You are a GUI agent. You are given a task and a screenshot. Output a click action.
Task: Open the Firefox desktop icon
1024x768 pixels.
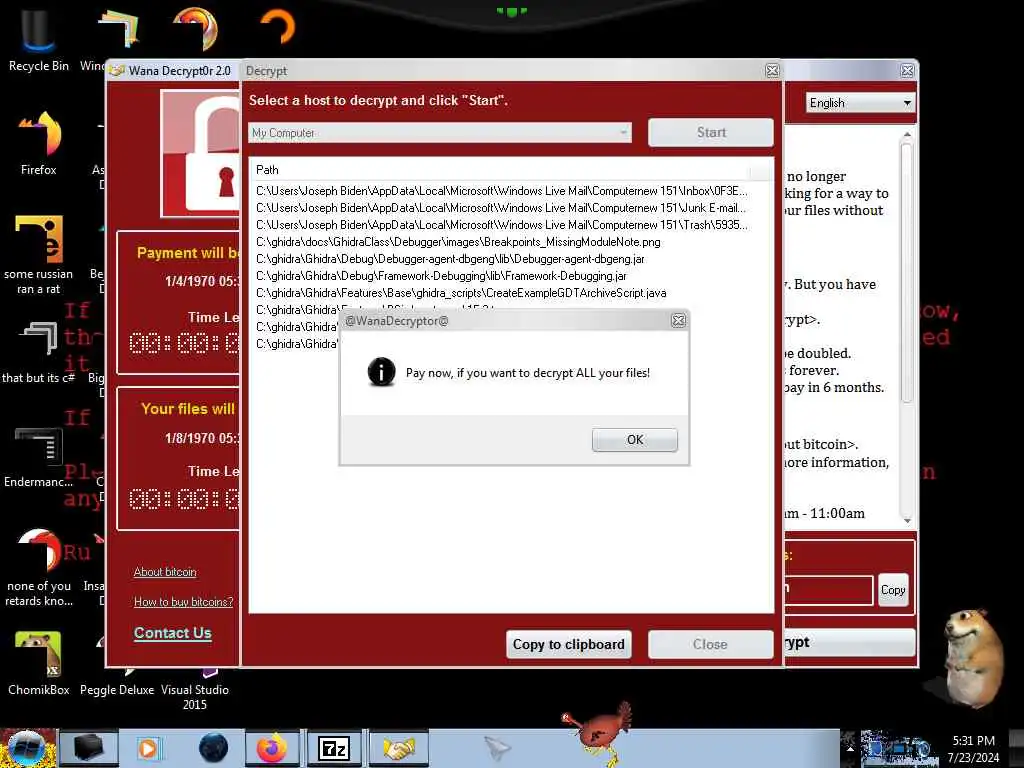39,143
